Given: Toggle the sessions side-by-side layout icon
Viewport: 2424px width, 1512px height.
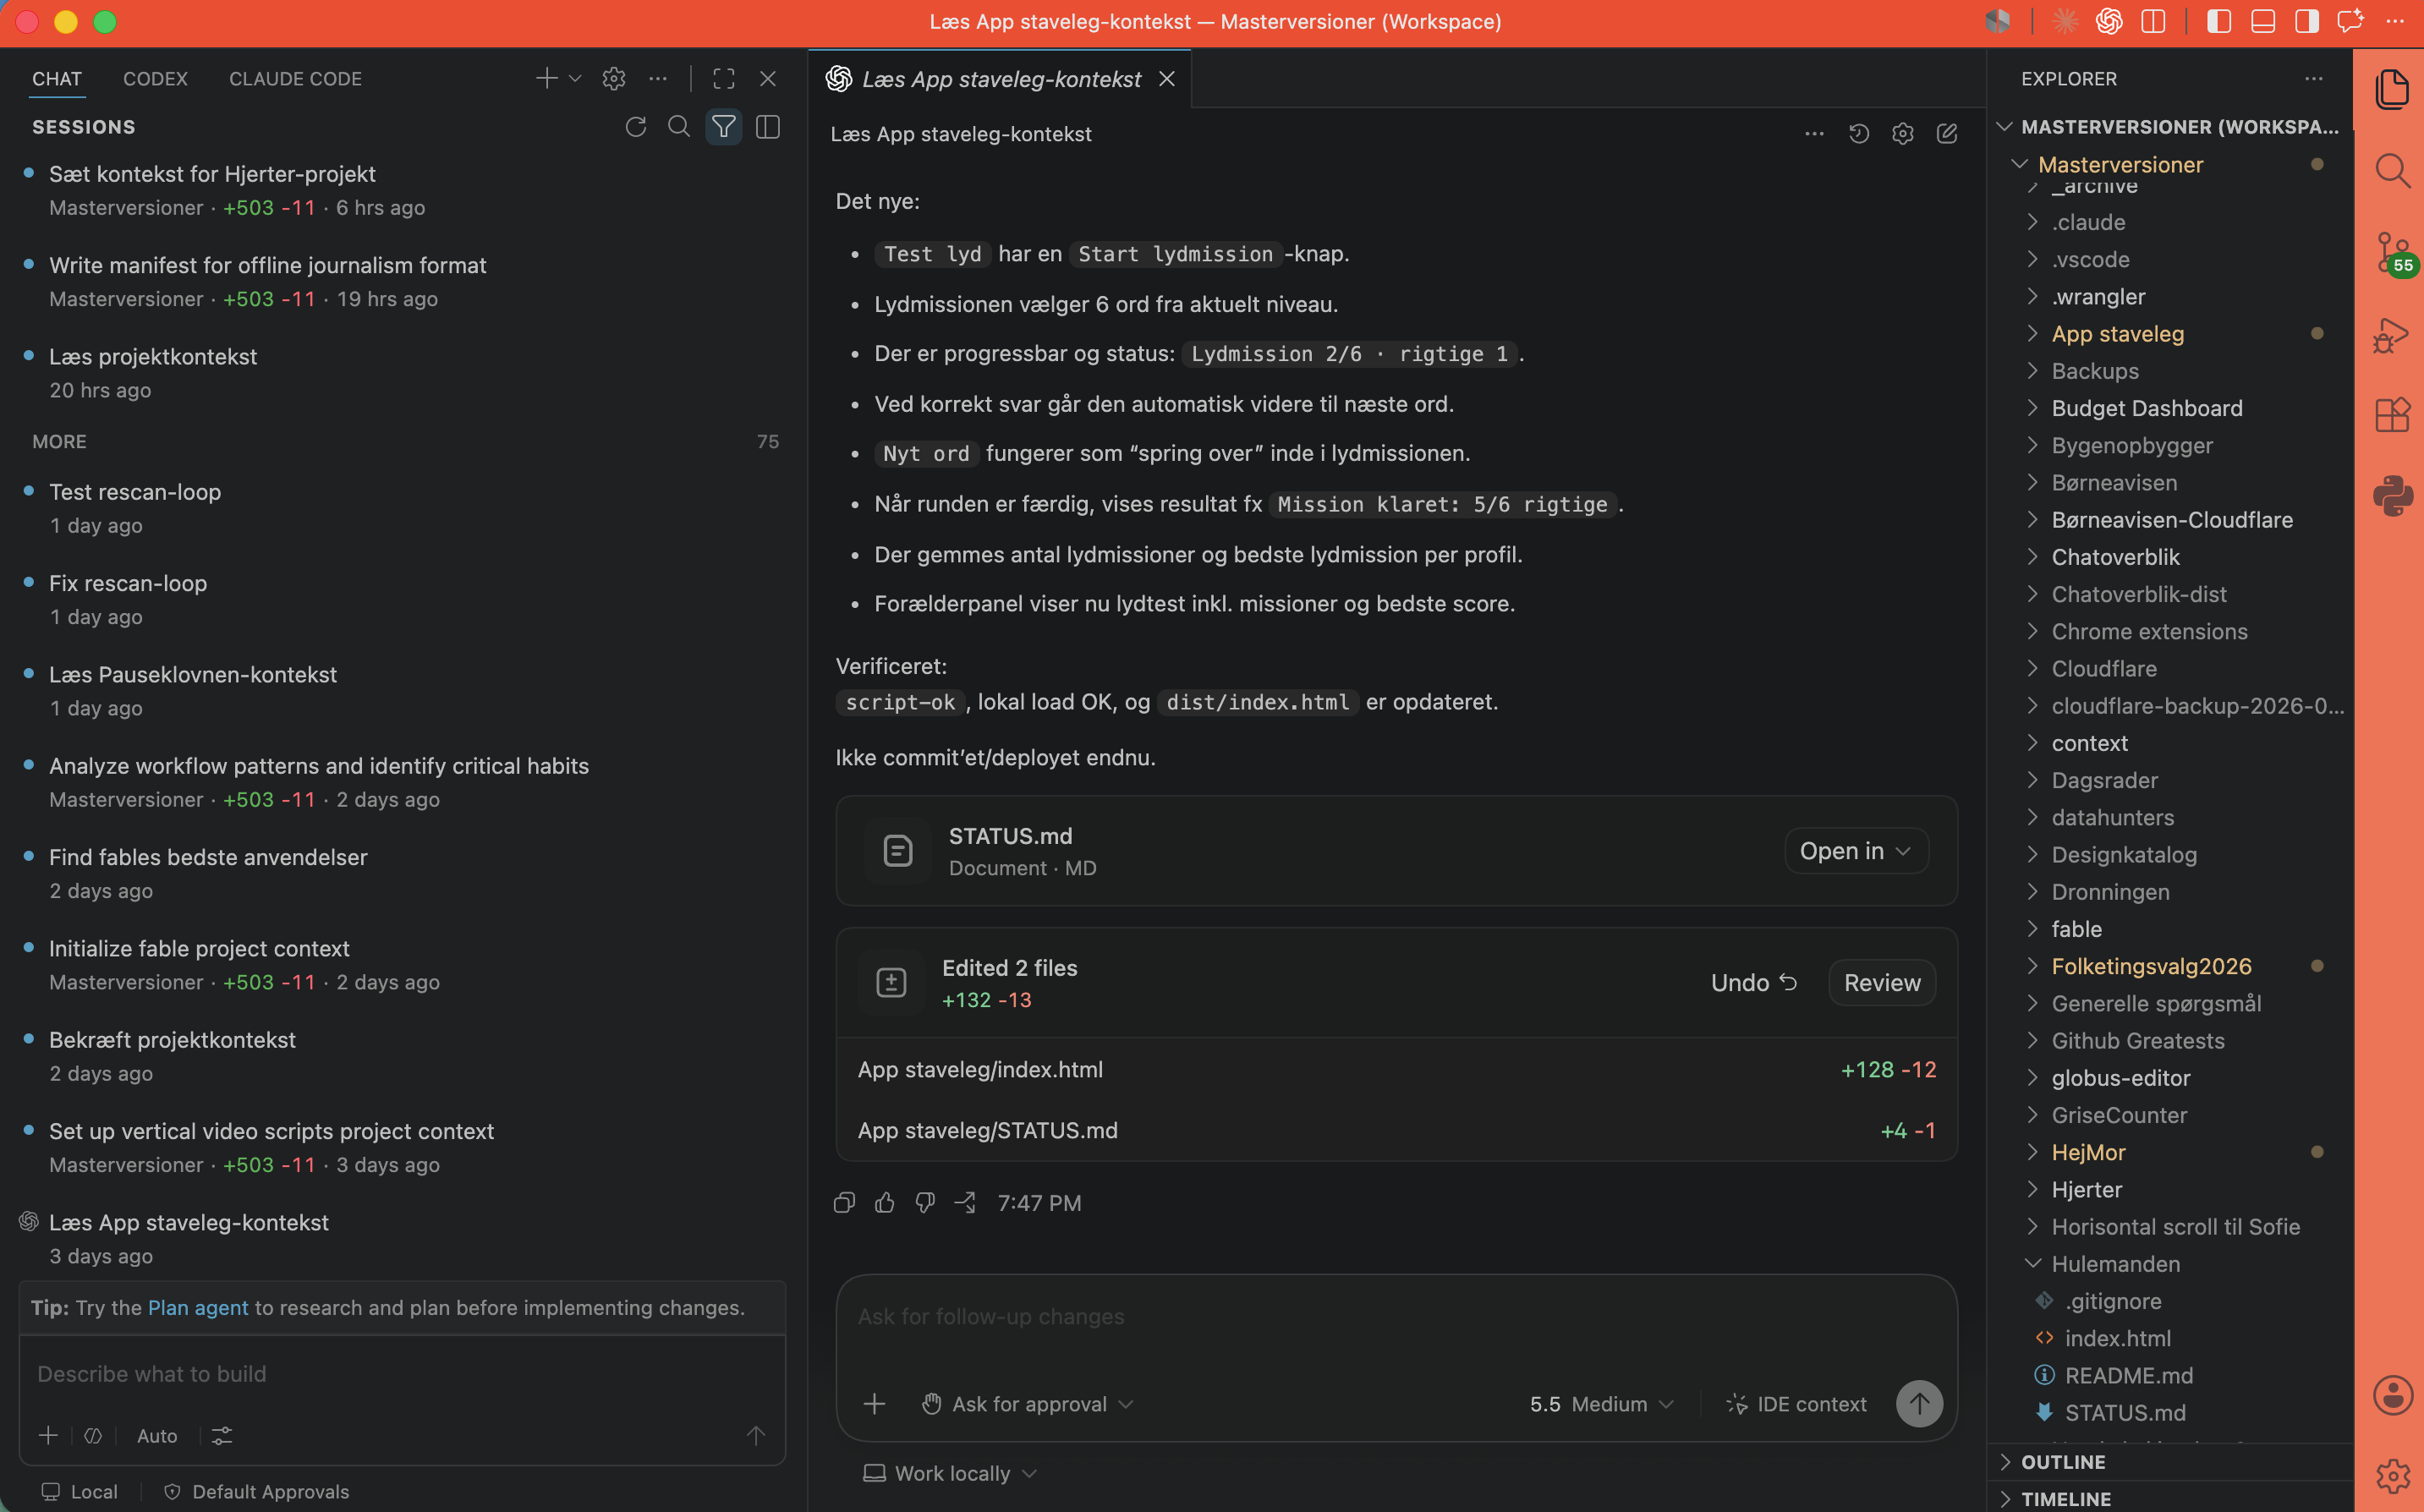Looking at the screenshot, I should click(x=768, y=127).
